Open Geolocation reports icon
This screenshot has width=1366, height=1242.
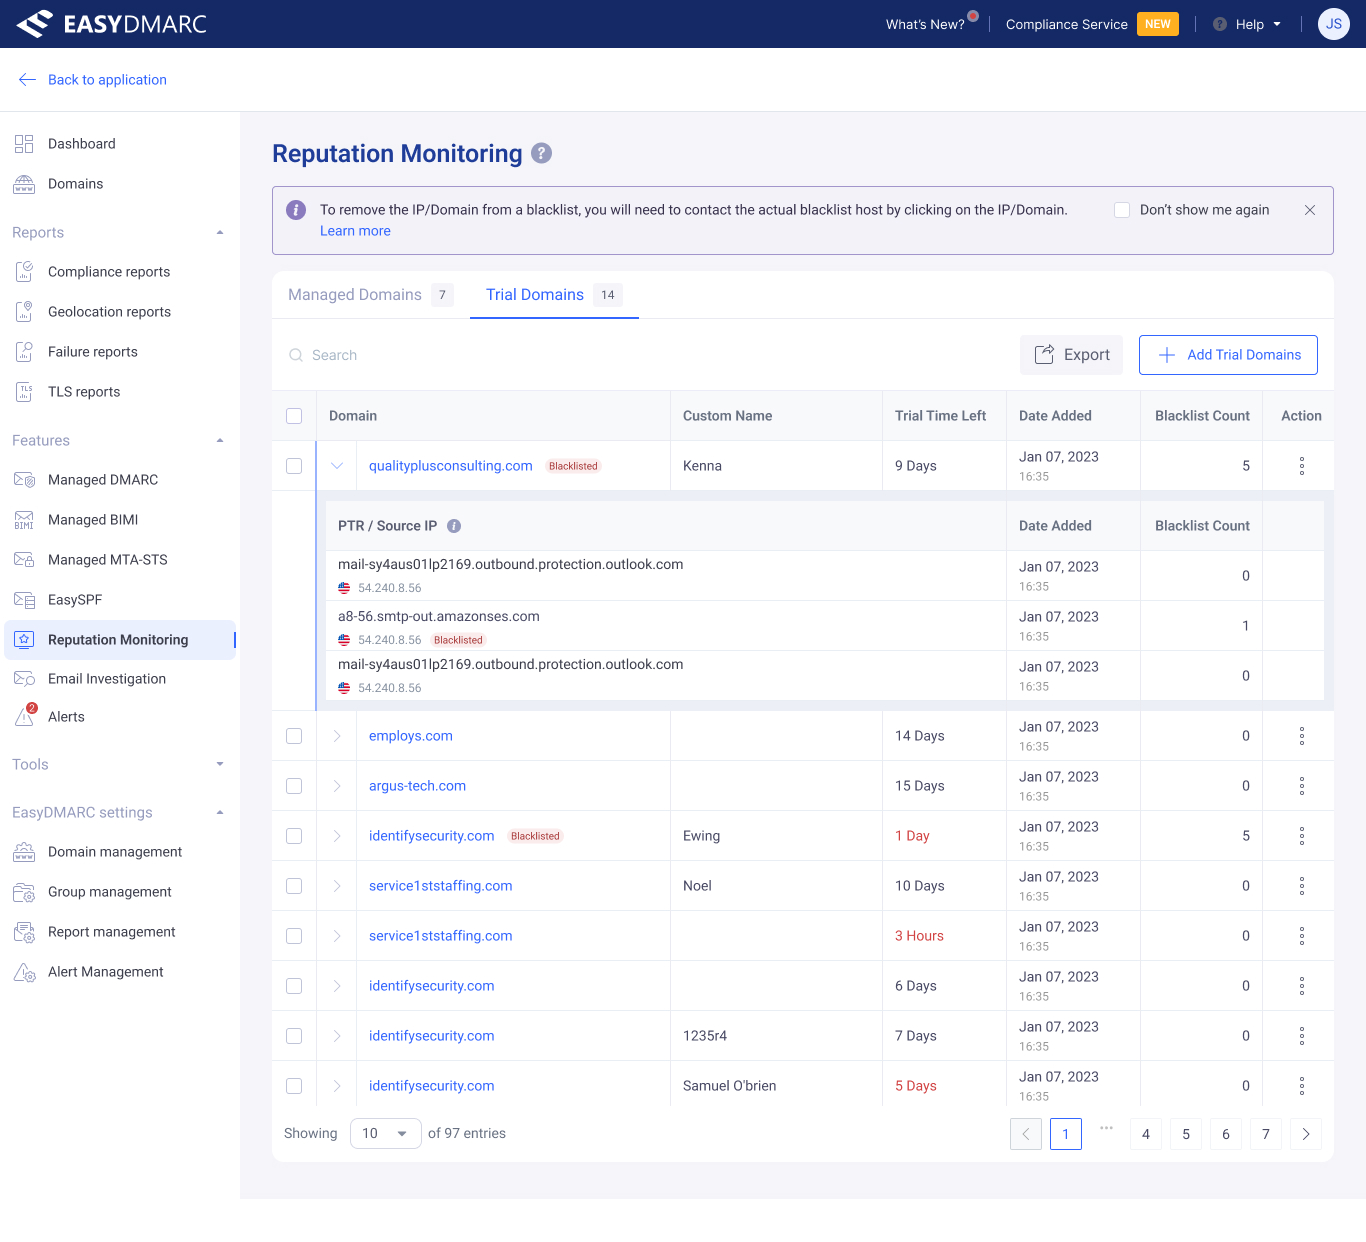coord(24,312)
